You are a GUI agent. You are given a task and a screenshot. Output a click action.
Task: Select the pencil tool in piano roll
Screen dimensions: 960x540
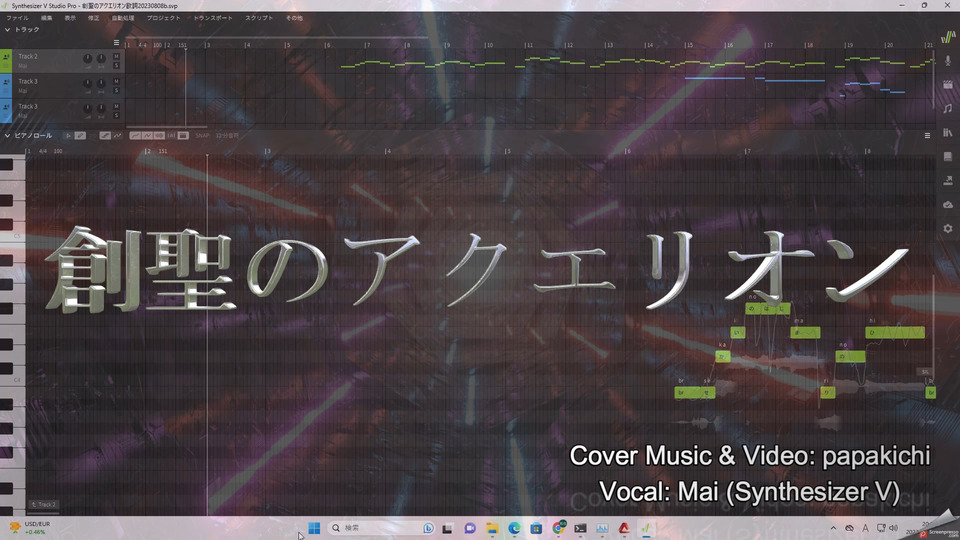click(x=80, y=135)
